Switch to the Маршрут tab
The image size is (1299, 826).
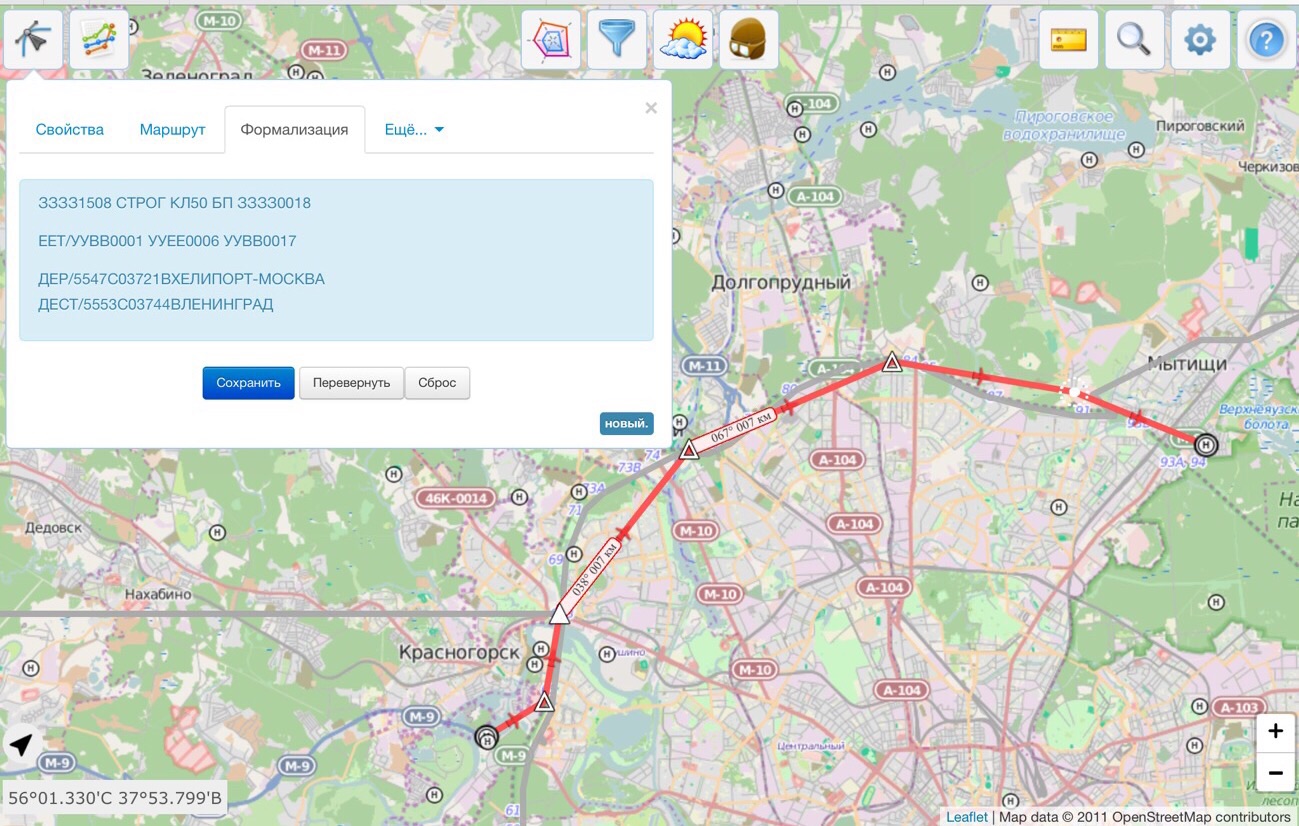(x=173, y=130)
